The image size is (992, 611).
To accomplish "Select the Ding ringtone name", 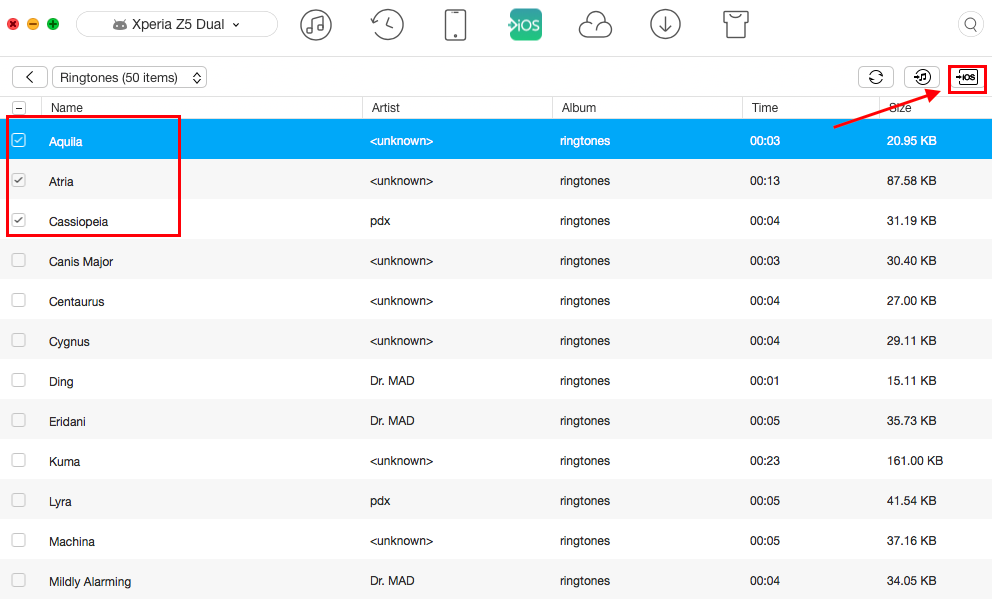I will point(61,381).
